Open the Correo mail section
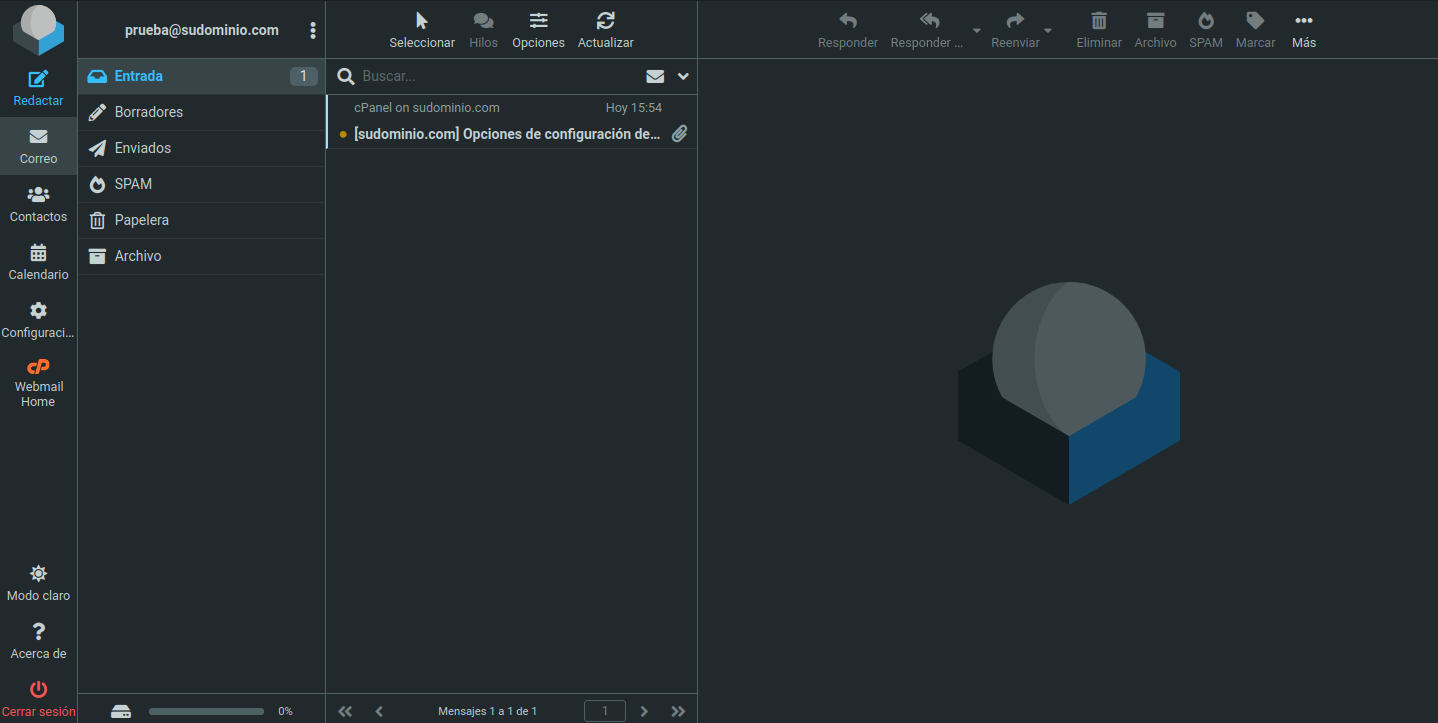The image size is (1438, 723). [38, 146]
